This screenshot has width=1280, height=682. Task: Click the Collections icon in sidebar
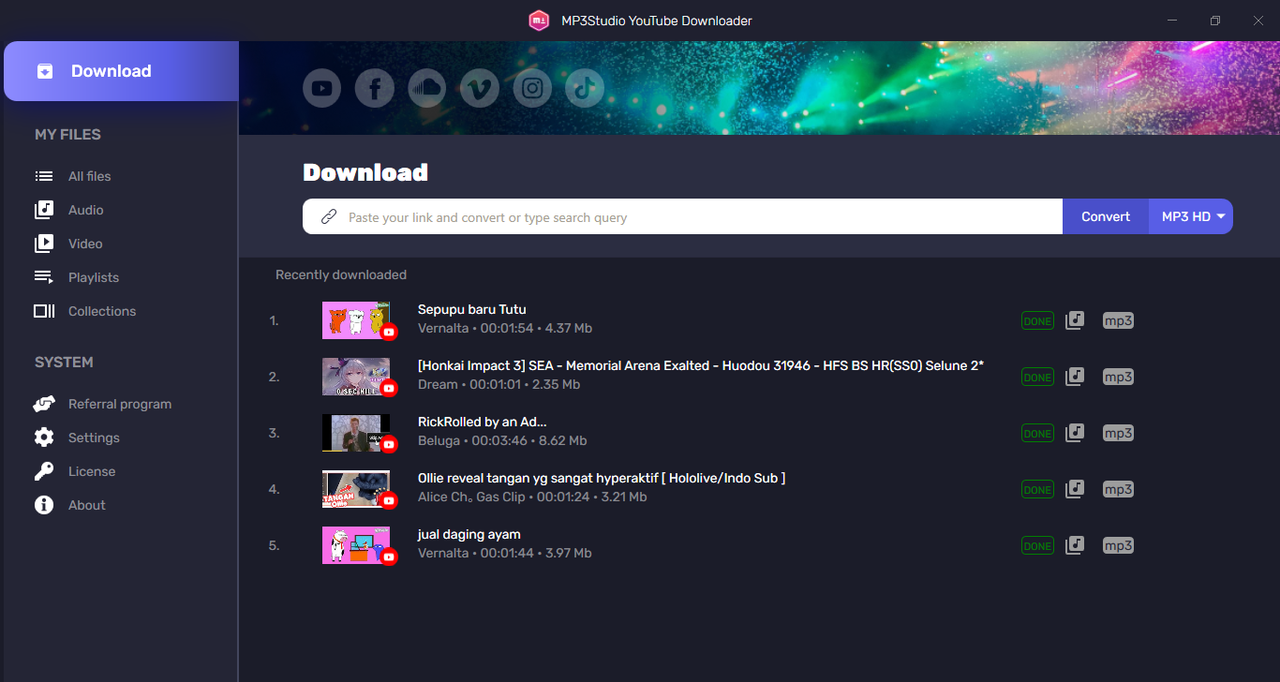(44, 311)
